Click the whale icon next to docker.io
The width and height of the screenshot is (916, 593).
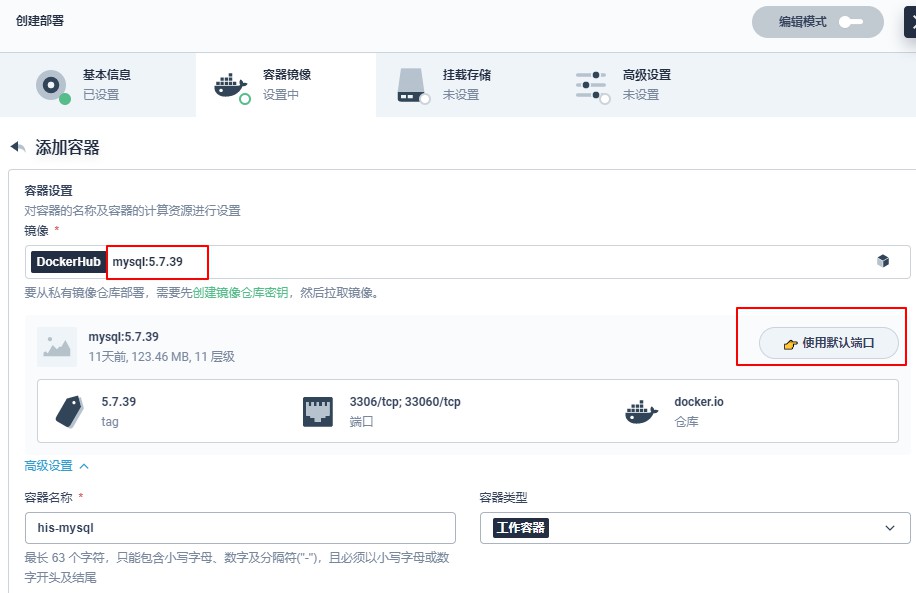tap(641, 411)
